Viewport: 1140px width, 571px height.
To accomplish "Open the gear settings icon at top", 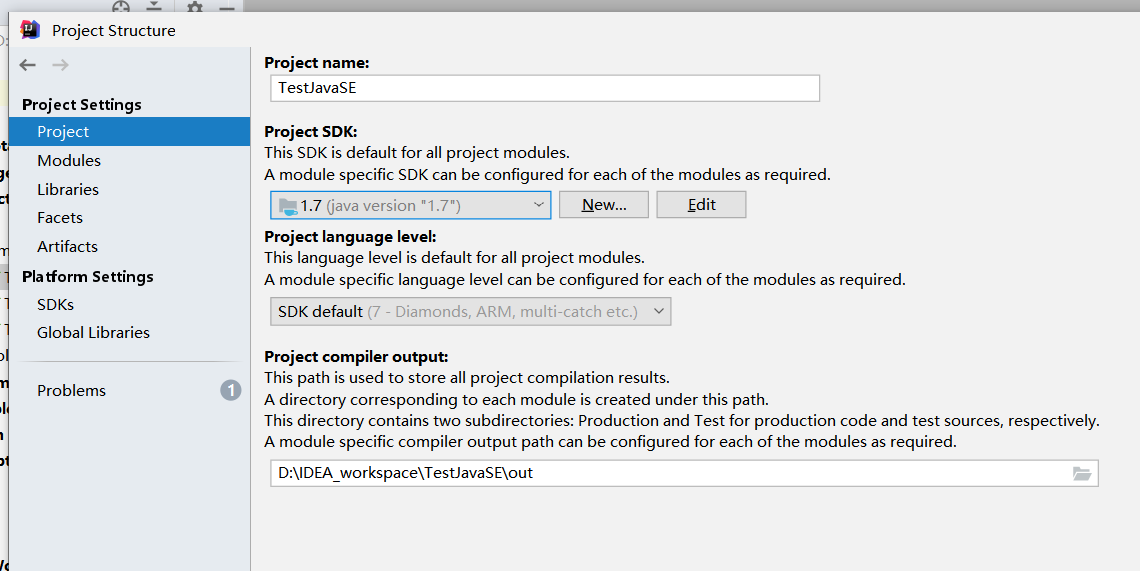I will tap(195, 7).
